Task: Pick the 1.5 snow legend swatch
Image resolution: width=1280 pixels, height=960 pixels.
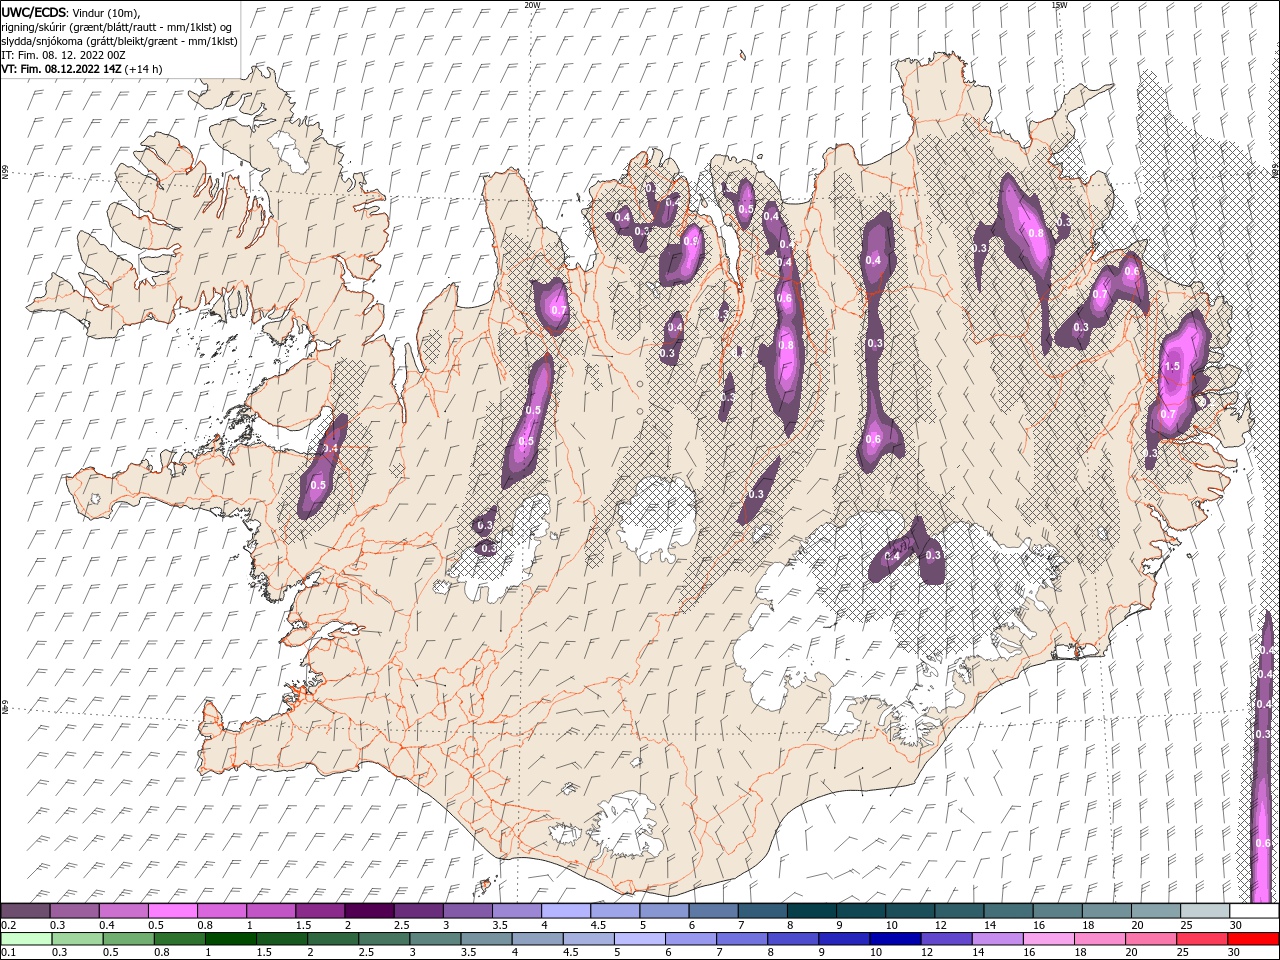Action: [319, 911]
